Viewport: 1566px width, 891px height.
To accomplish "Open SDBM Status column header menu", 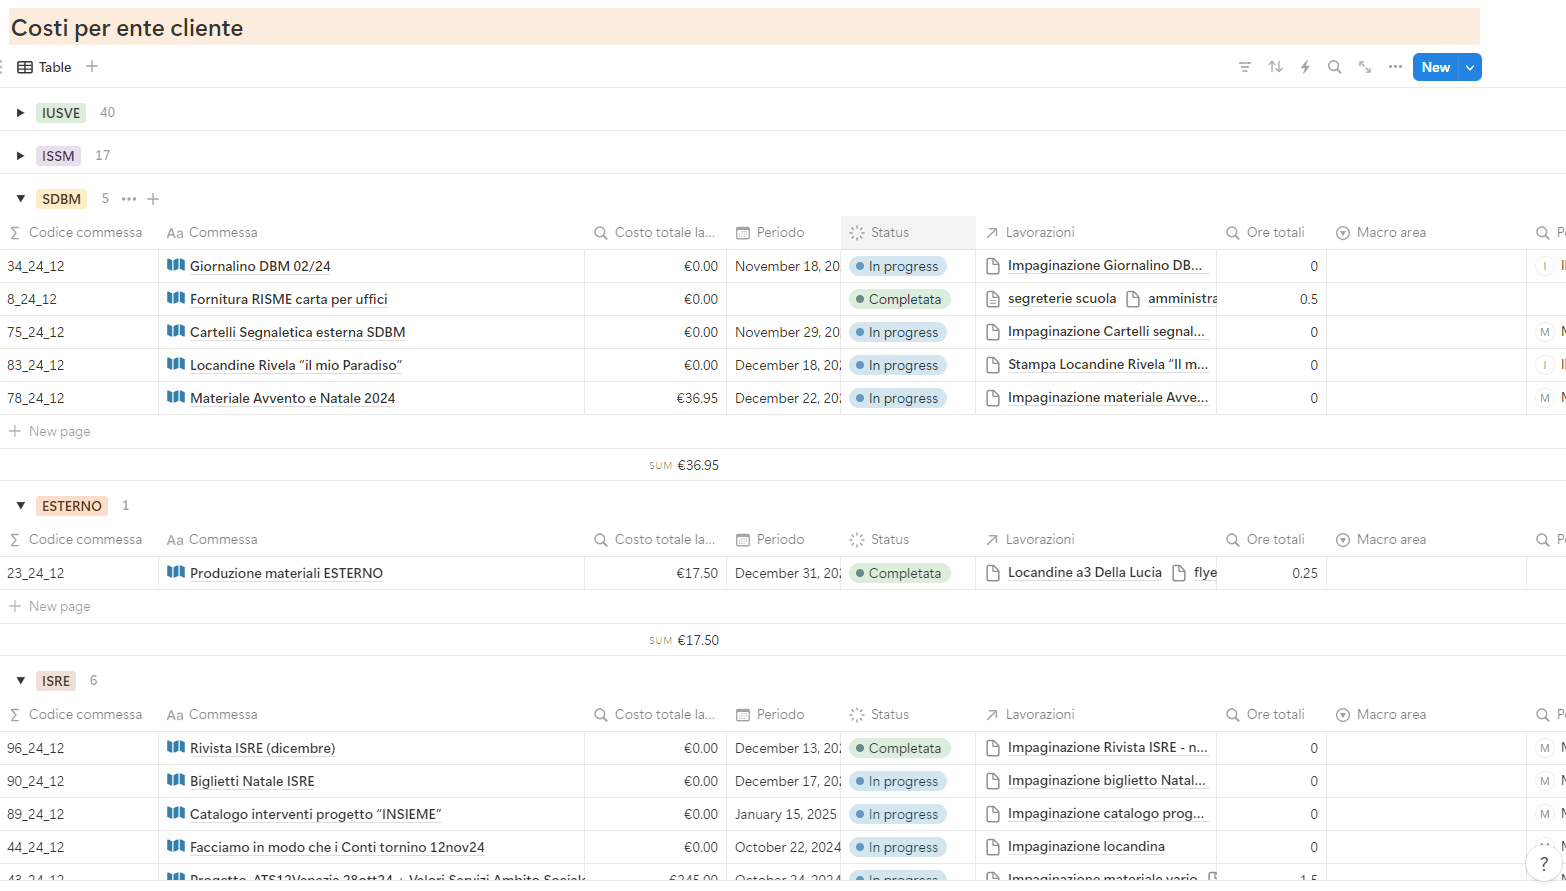I will [x=908, y=232].
